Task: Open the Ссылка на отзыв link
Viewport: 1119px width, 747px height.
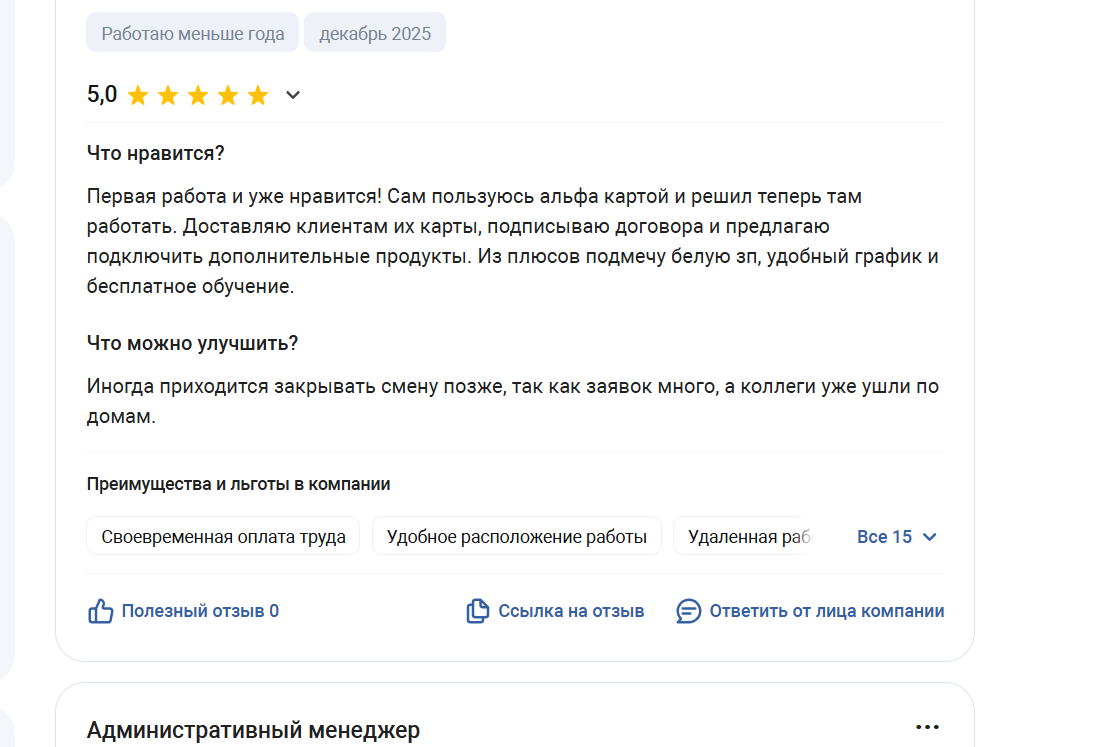Action: [x=571, y=611]
